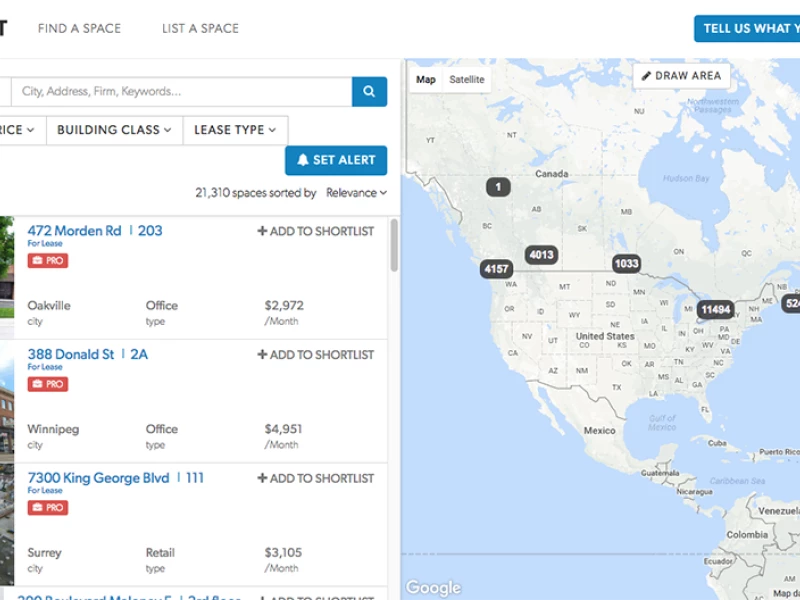Focus the City, Address, Firm, Keywords field
This screenshot has height=600, width=800.
(x=182, y=91)
